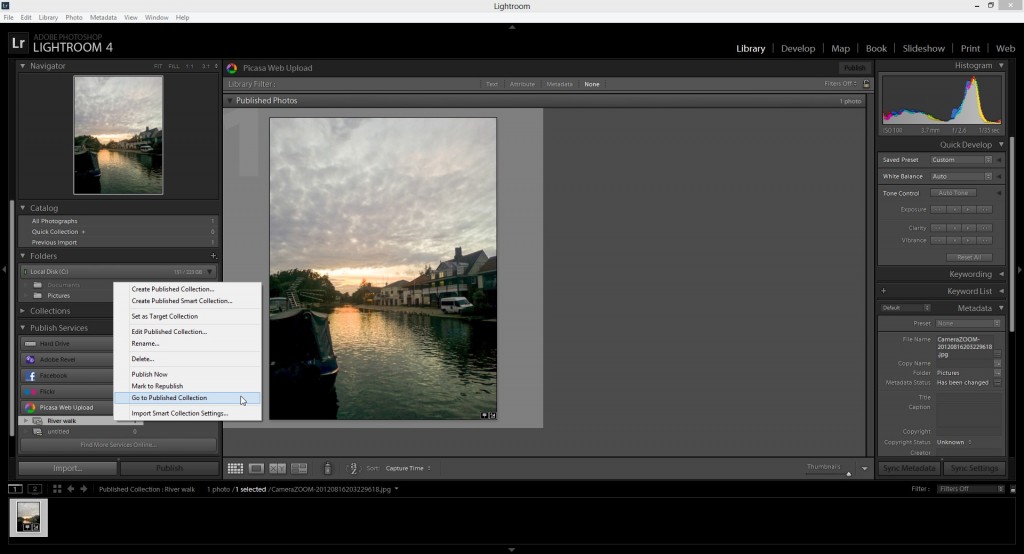The image size is (1024, 554).
Task: Switch to Grid view icon in toolbar
Action: (235, 468)
